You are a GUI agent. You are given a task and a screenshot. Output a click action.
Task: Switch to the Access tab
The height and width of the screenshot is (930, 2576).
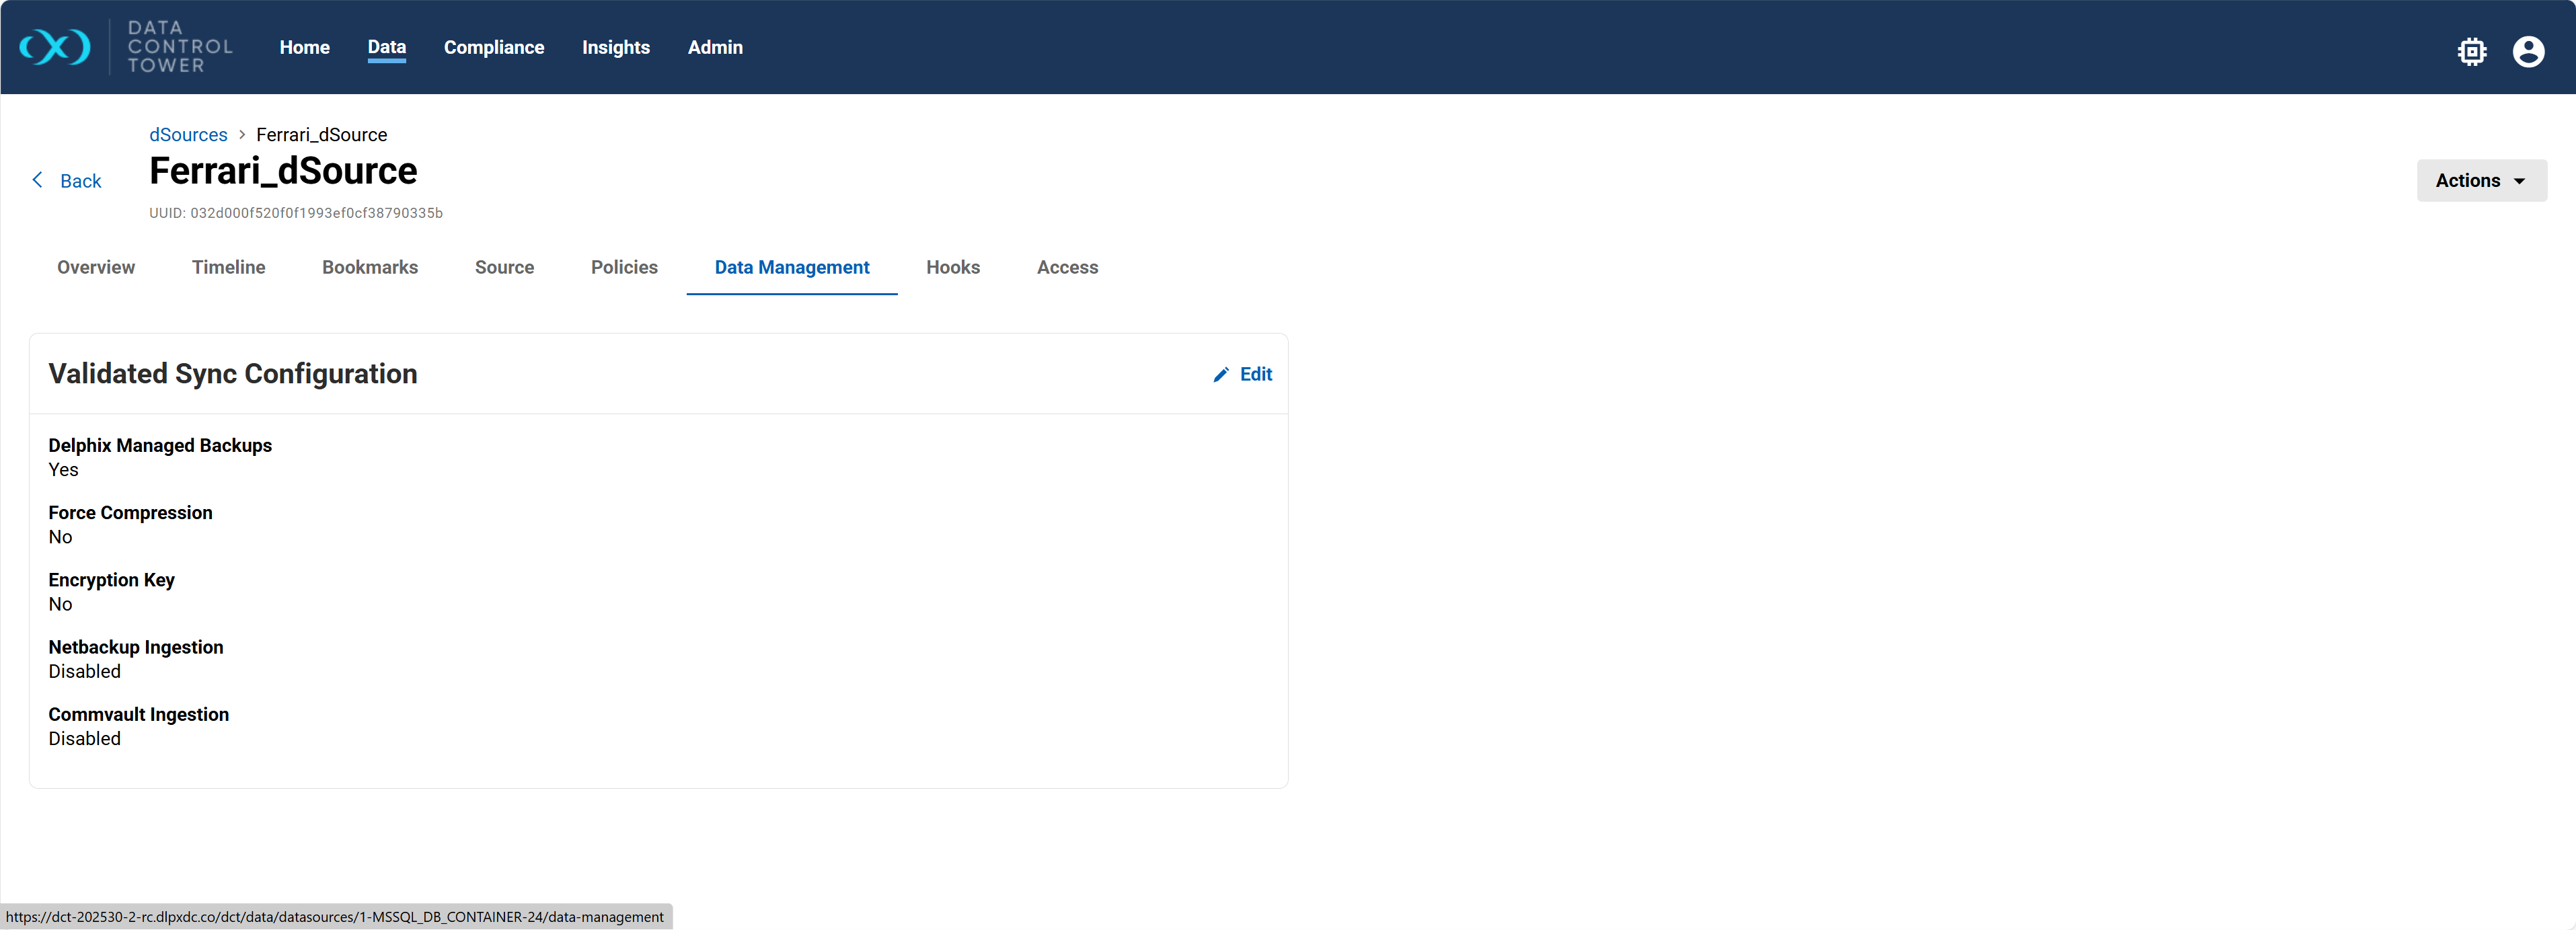pyautogui.click(x=1067, y=267)
